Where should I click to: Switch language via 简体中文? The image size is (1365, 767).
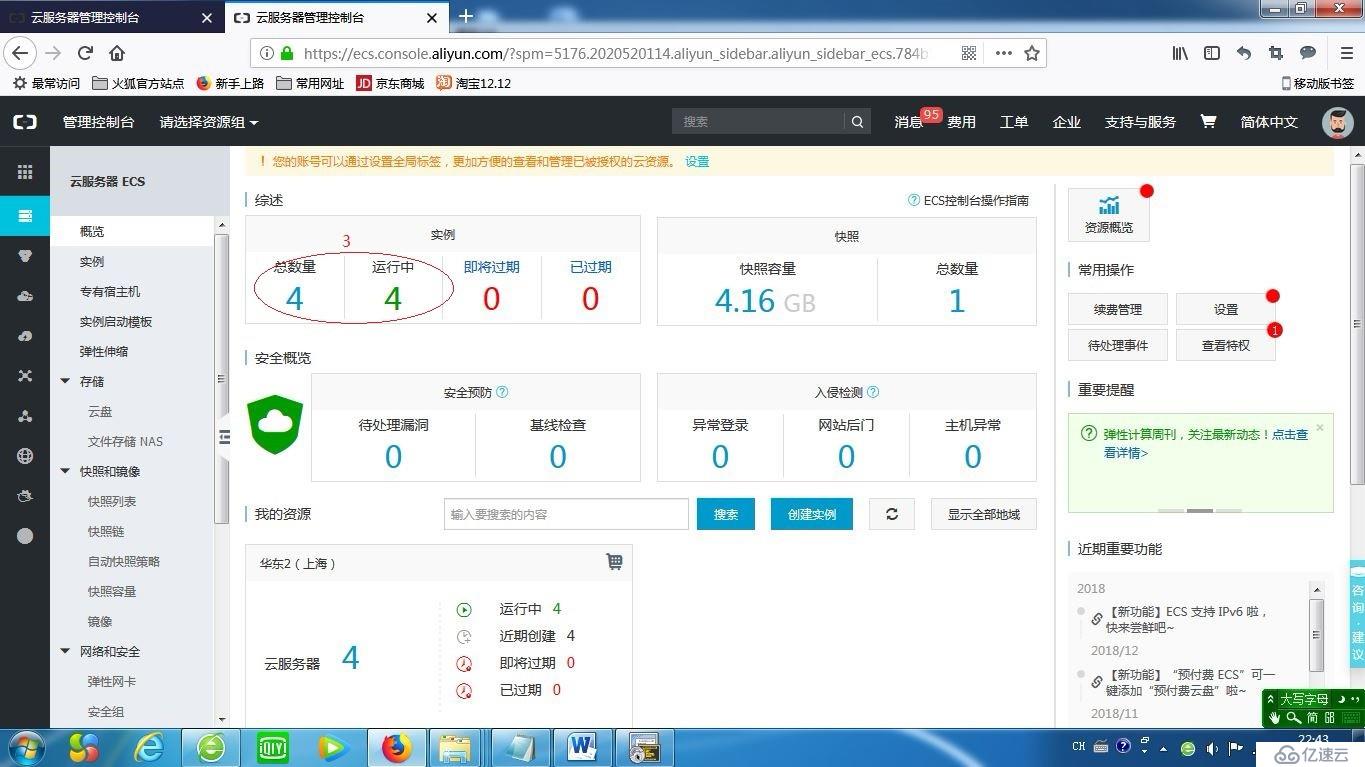1269,122
